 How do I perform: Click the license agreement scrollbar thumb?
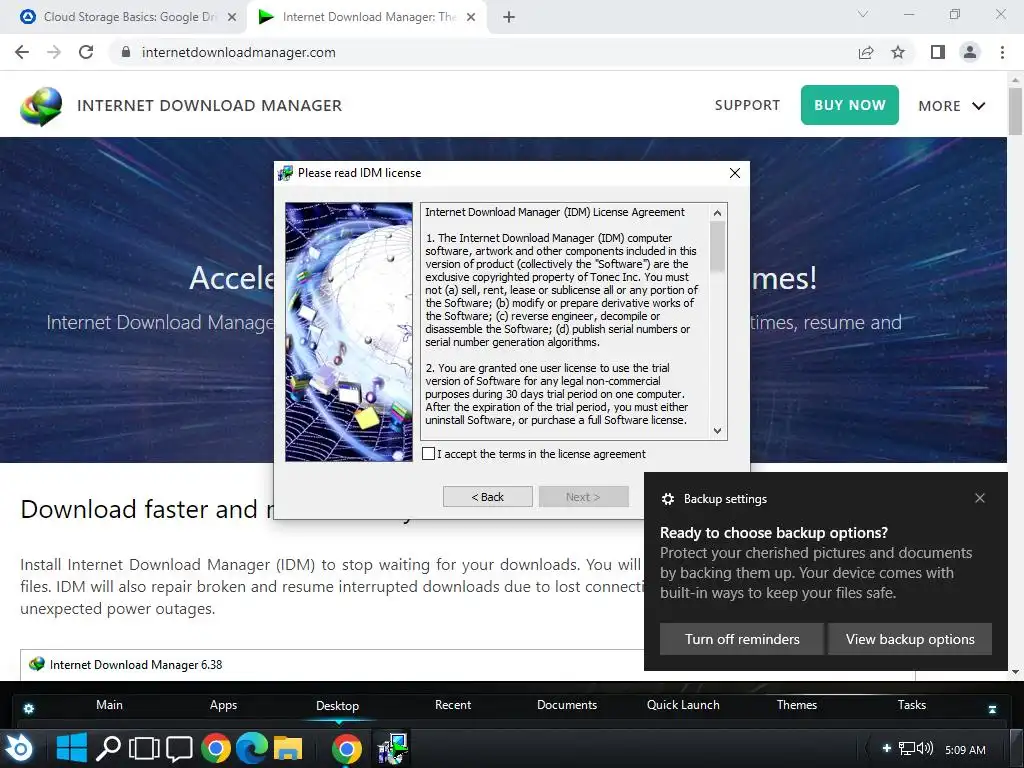[718, 246]
